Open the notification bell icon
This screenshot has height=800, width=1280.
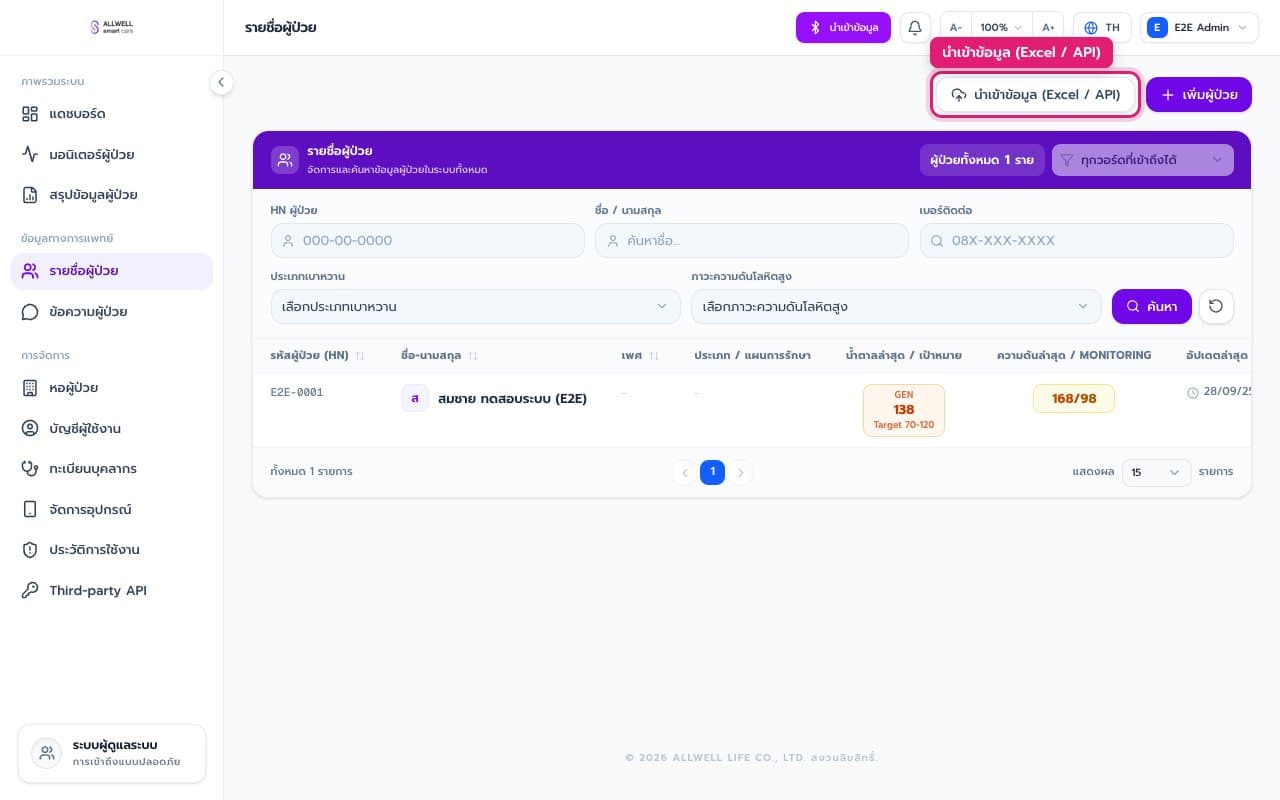(x=914, y=27)
